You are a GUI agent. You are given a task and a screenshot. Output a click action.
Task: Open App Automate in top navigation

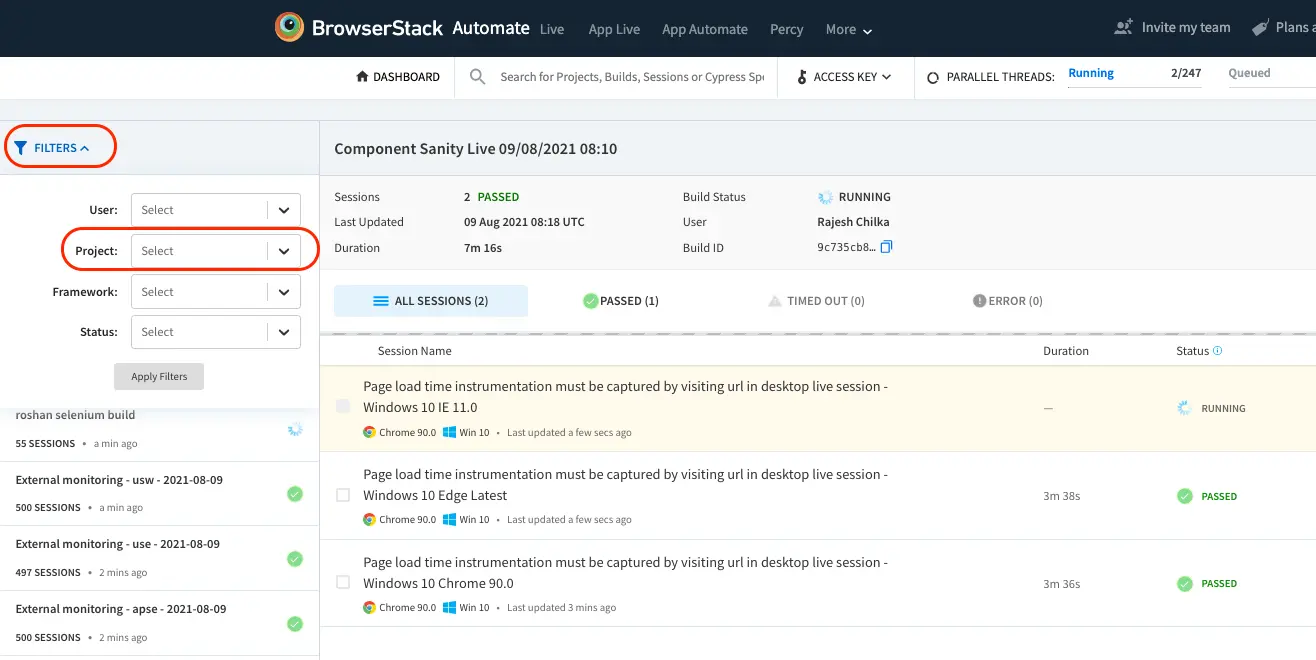pyautogui.click(x=704, y=29)
